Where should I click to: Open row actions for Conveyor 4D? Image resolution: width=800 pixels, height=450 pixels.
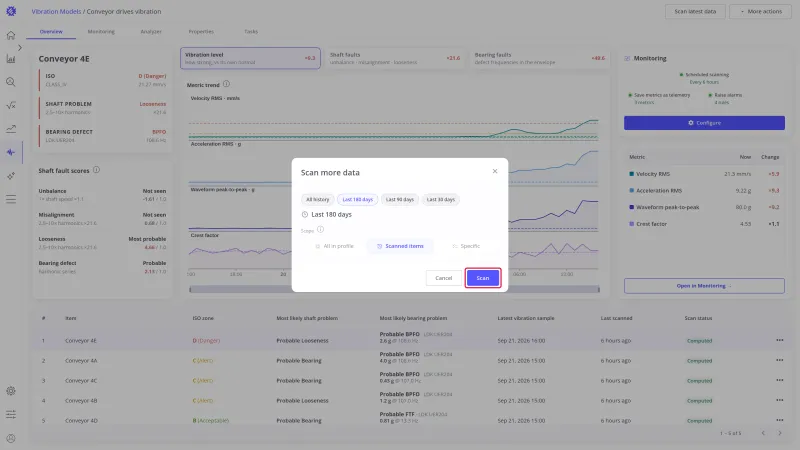point(780,420)
